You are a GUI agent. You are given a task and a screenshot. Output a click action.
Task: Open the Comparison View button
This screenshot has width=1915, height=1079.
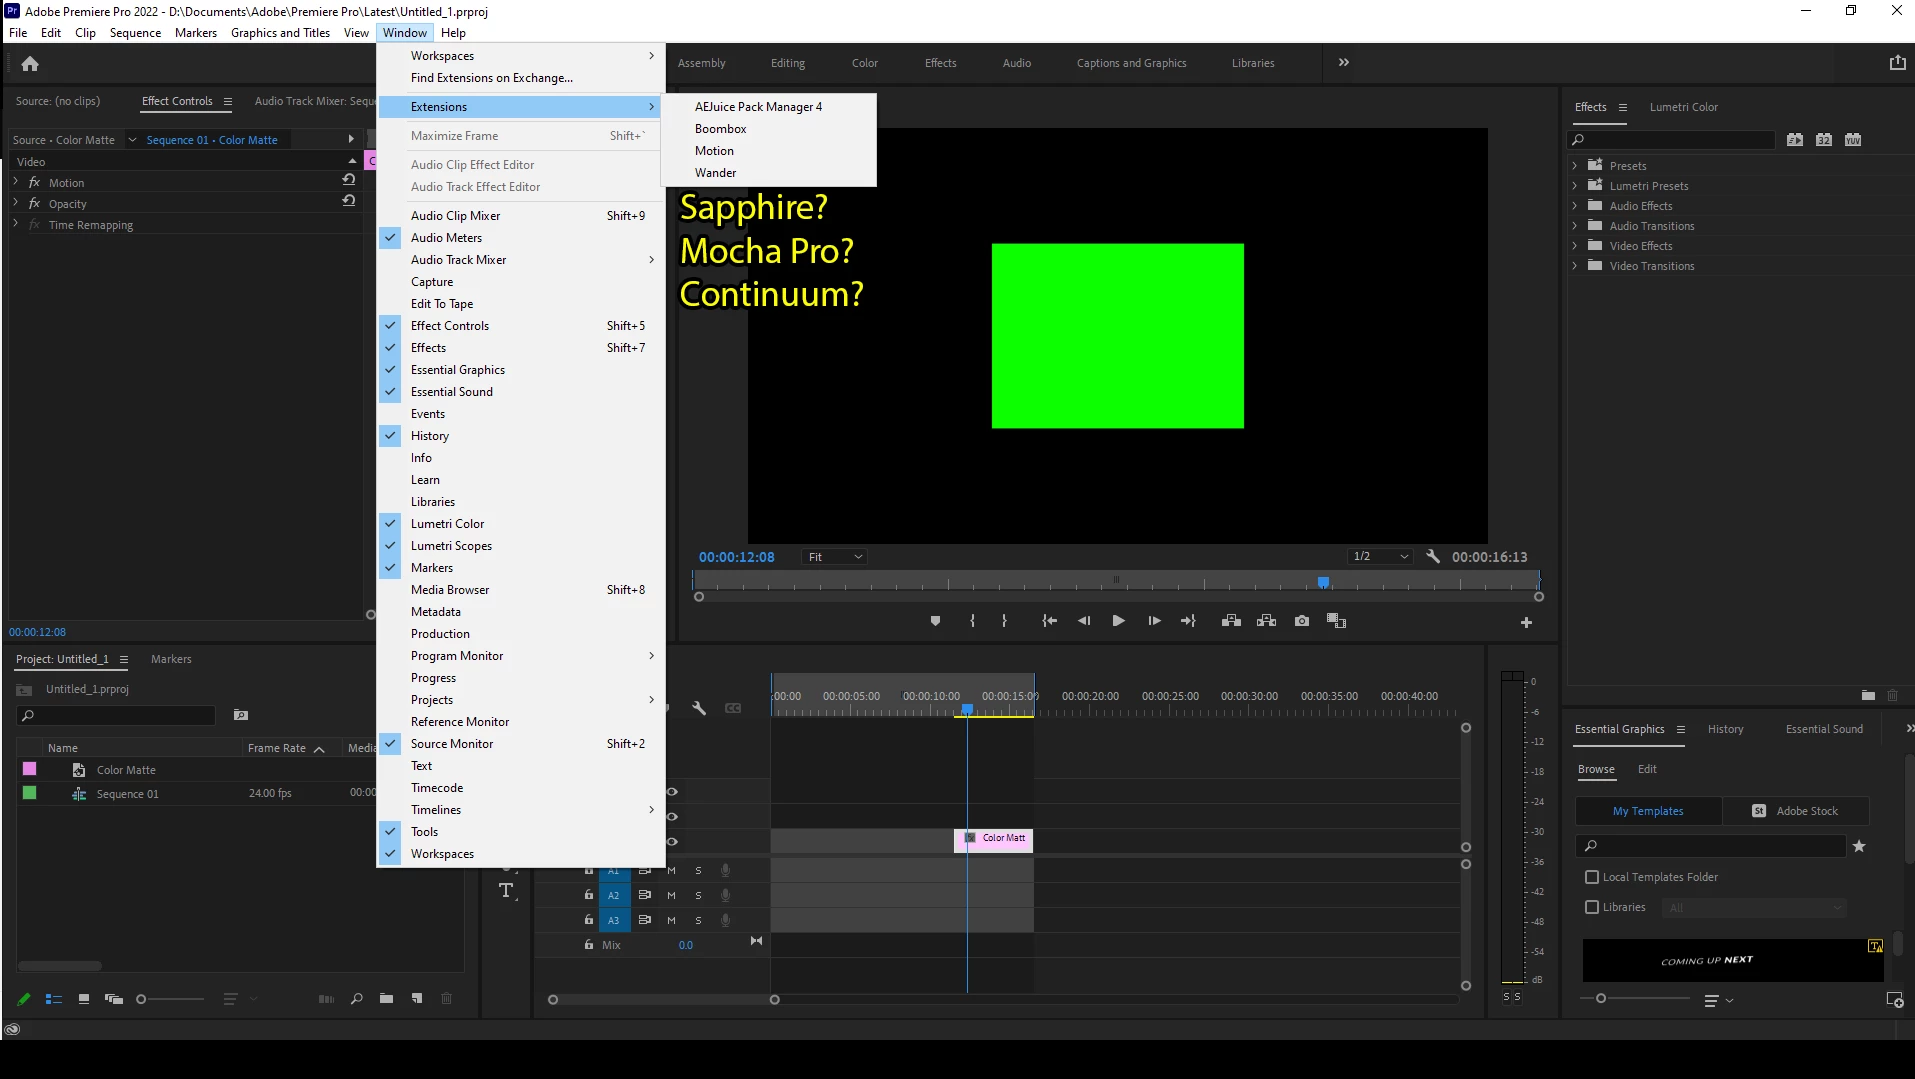pyautogui.click(x=1336, y=621)
